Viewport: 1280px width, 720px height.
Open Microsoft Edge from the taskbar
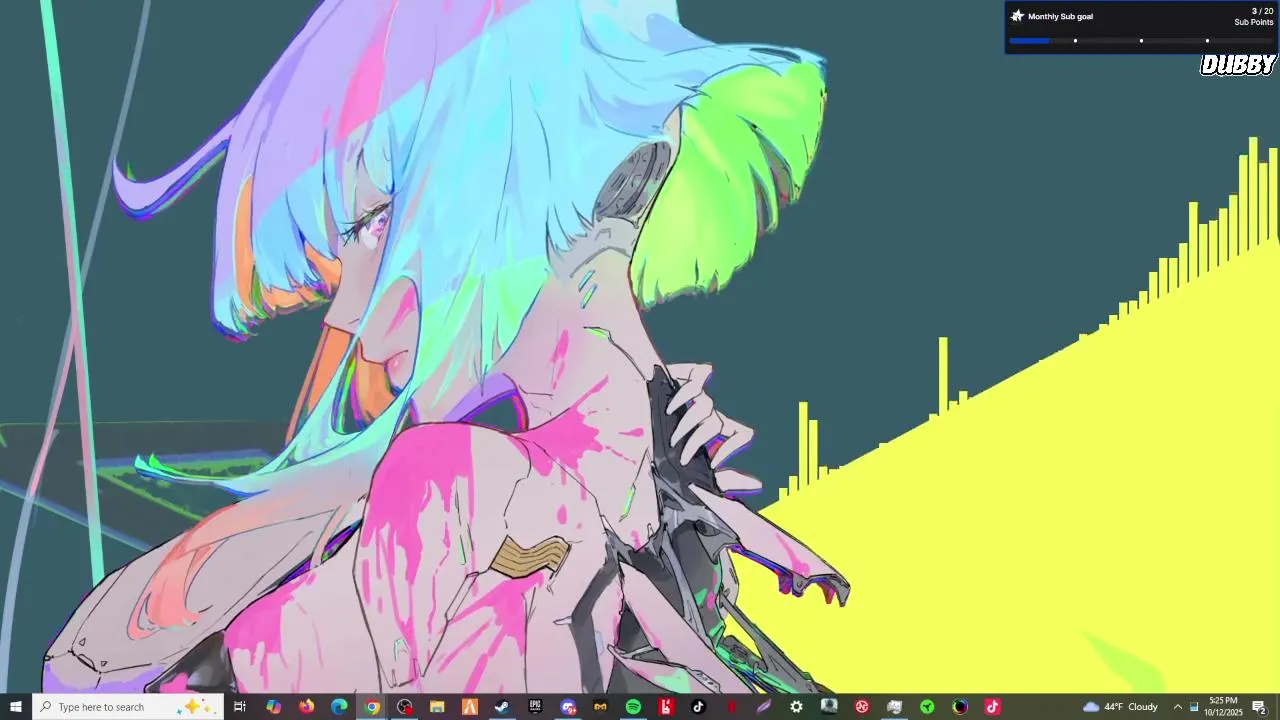pyautogui.click(x=339, y=707)
